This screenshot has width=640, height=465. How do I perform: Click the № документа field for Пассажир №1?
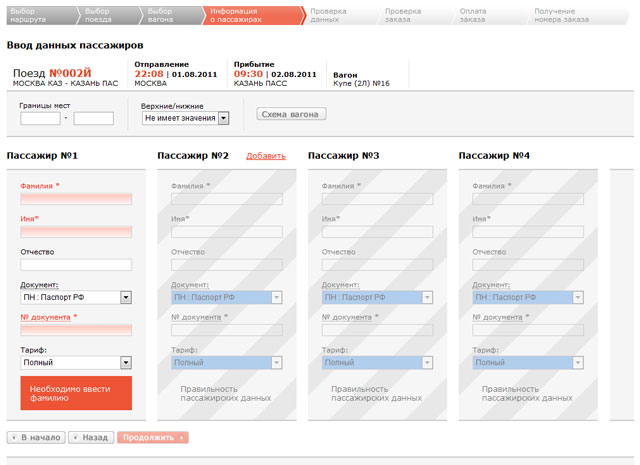(76, 329)
